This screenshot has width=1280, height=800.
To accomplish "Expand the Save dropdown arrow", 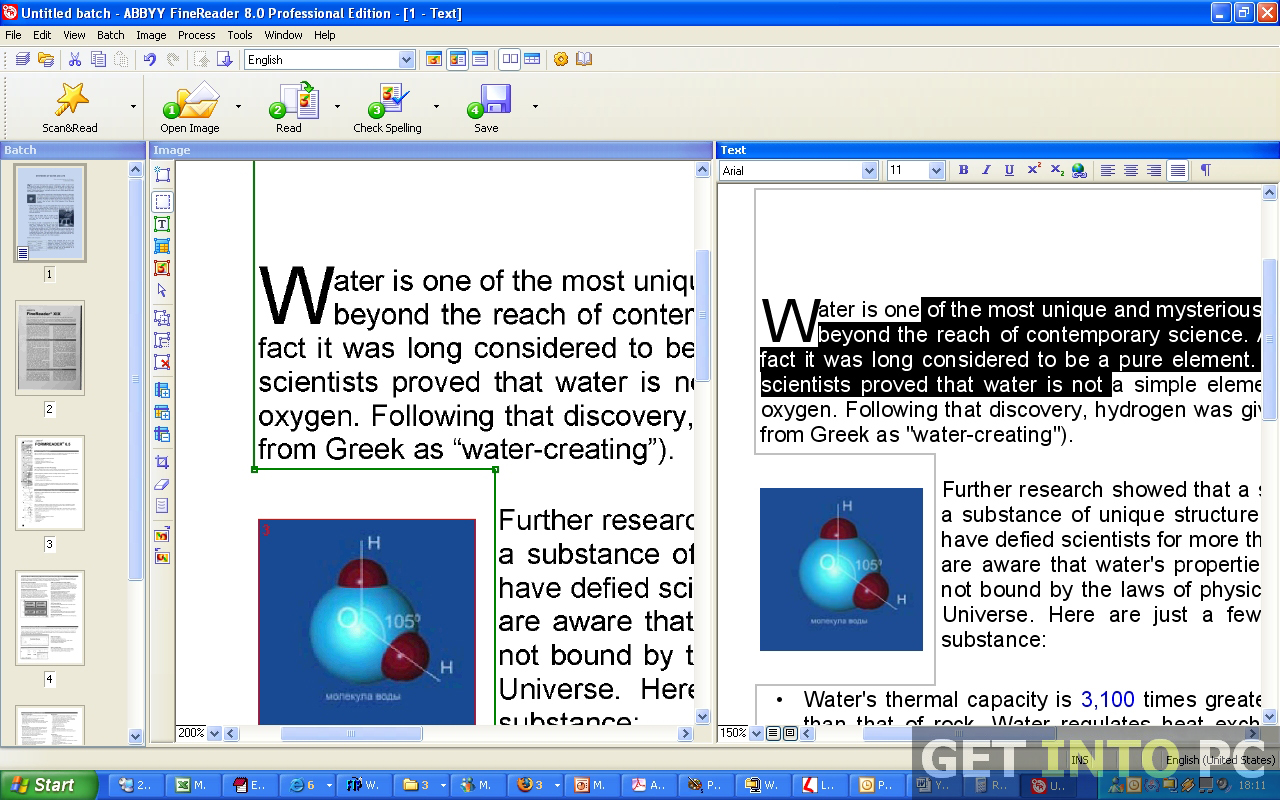I will coord(535,106).
